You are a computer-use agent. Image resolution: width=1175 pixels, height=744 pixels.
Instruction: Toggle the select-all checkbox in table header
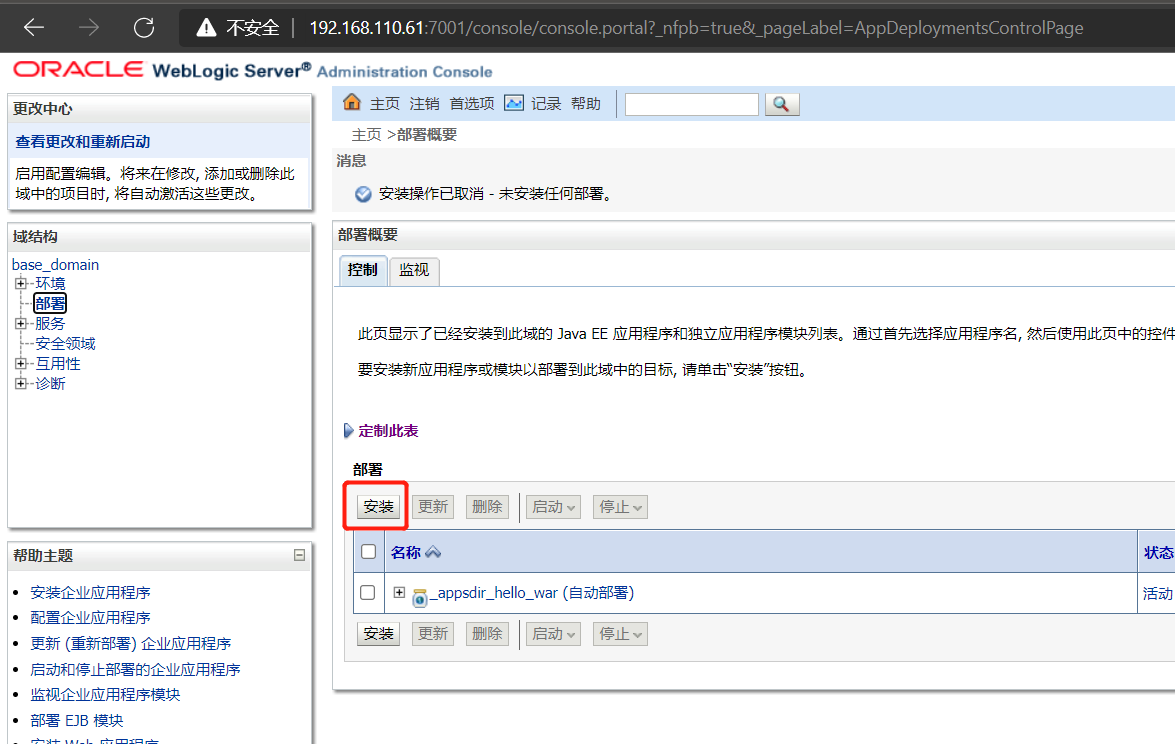tap(369, 552)
